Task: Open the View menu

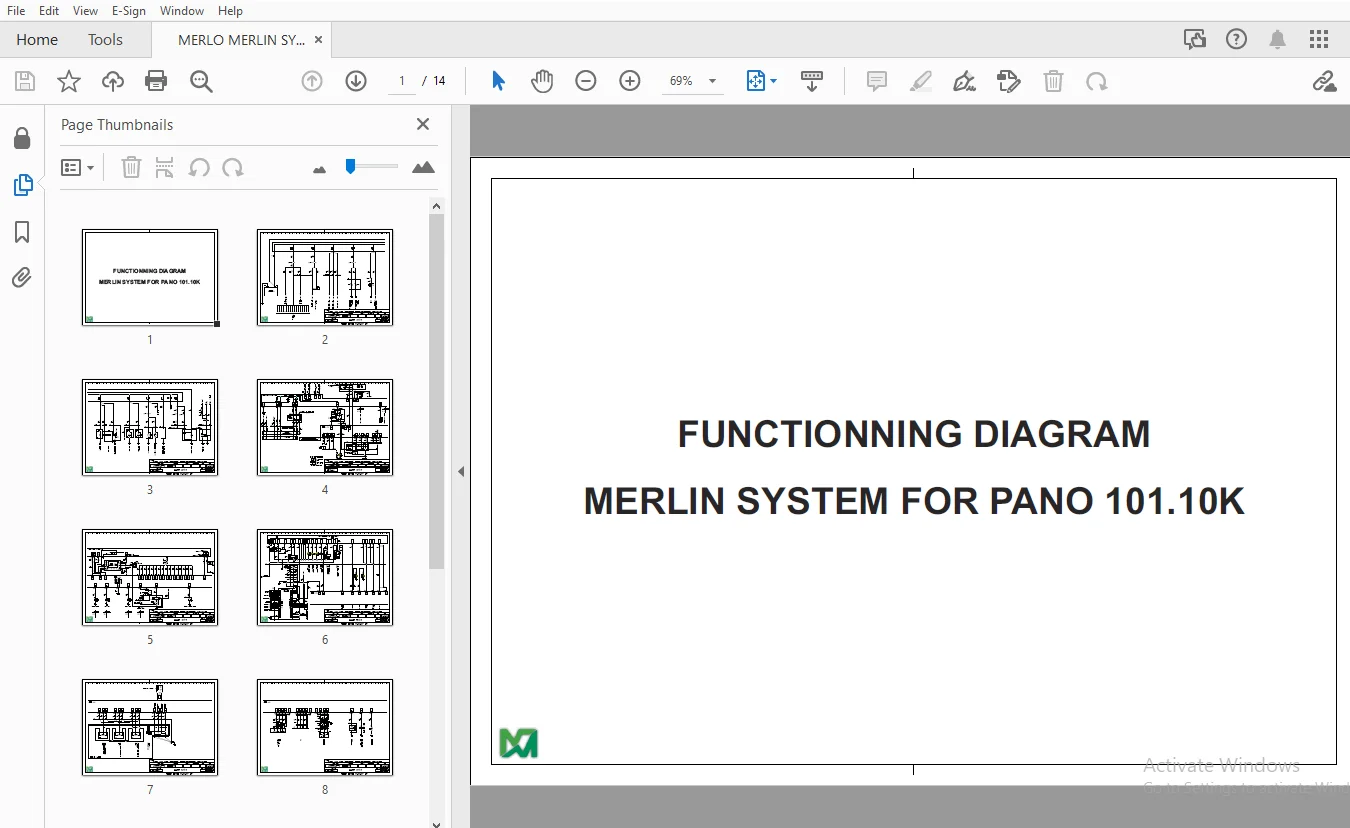Action: 86,10
